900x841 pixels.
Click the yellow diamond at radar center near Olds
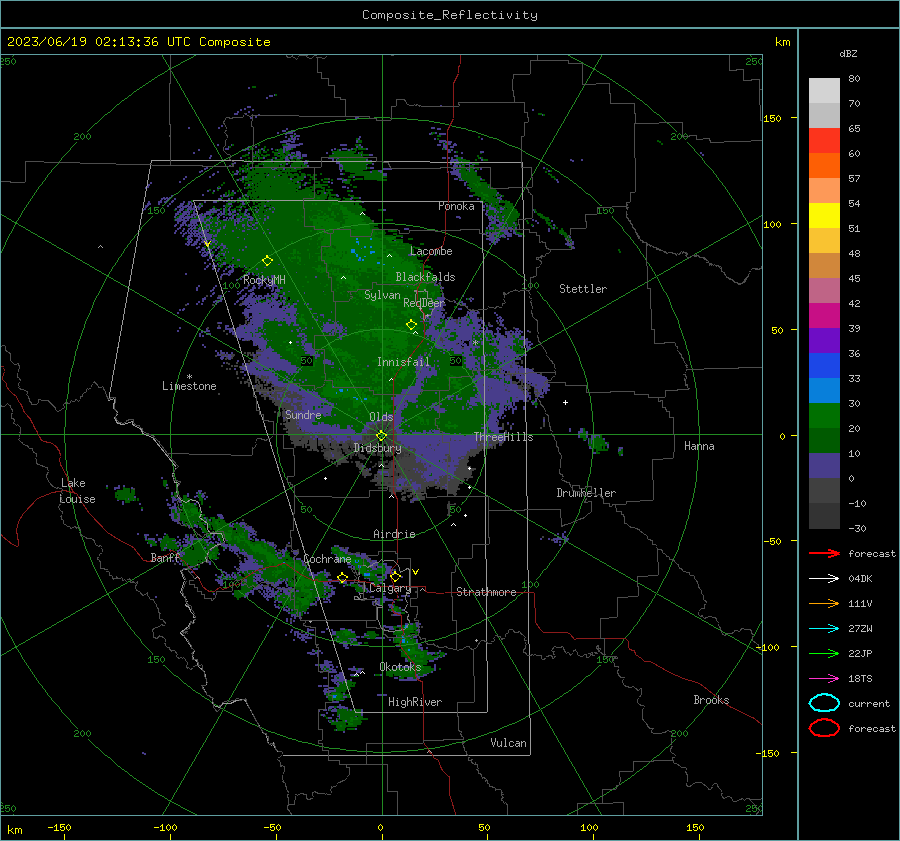[381, 436]
